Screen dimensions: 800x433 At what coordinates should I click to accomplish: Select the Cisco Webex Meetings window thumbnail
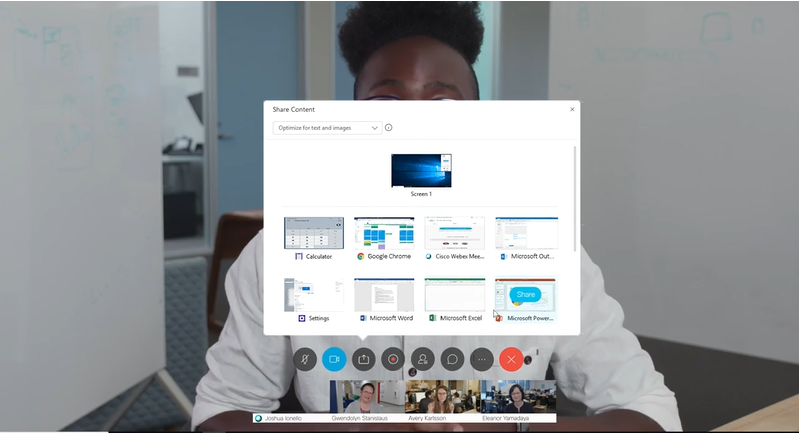click(x=455, y=233)
